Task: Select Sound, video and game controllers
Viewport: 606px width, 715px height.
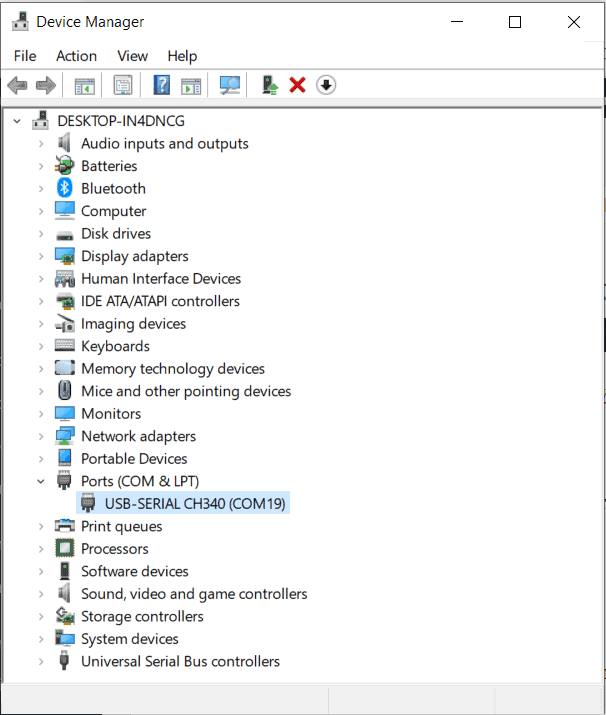Action: pos(194,594)
